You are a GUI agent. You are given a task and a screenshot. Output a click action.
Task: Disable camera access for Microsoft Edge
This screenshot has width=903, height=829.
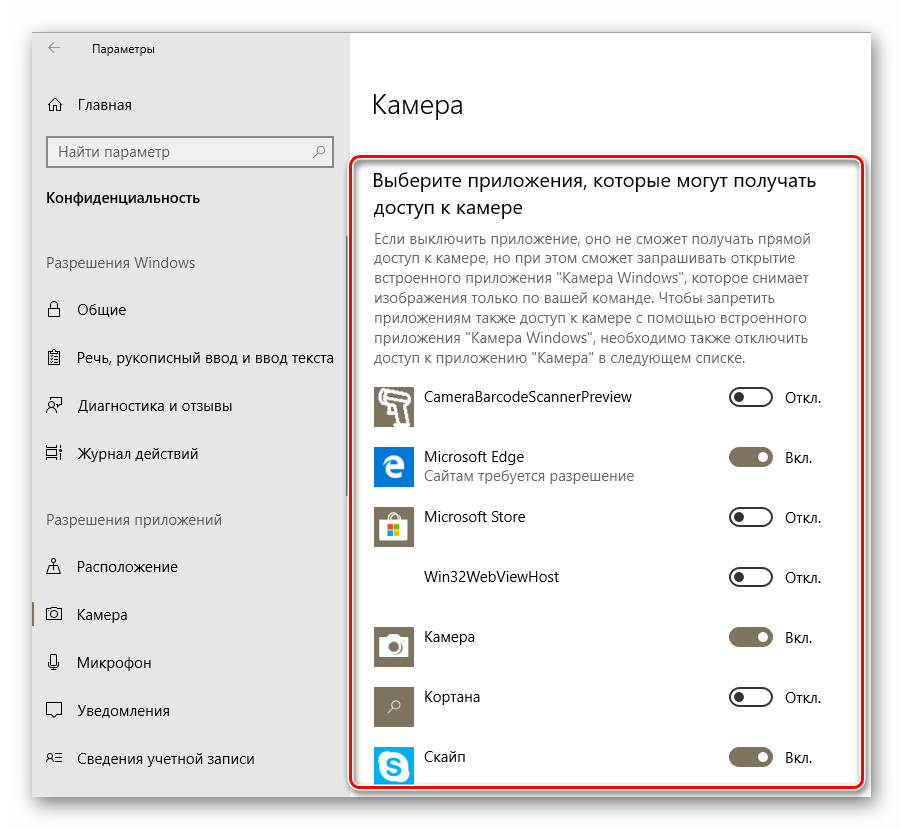point(750,458)
